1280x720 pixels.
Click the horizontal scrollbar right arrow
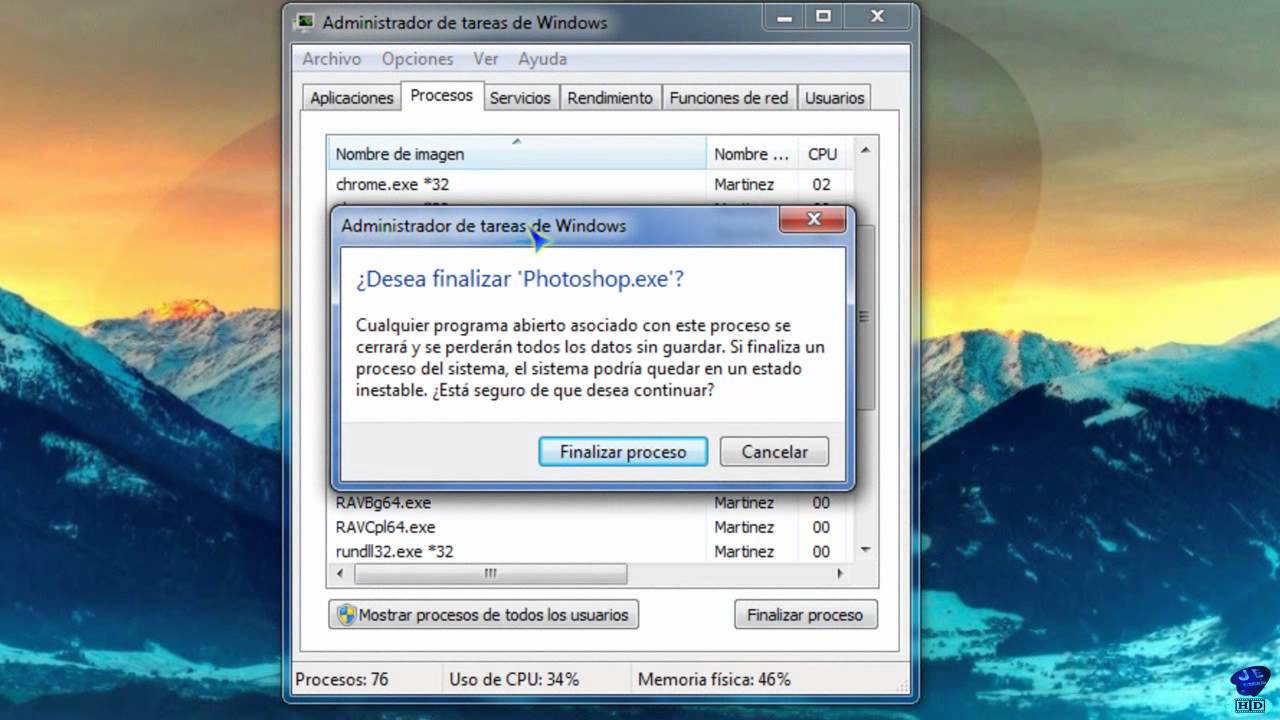point(840,574)
